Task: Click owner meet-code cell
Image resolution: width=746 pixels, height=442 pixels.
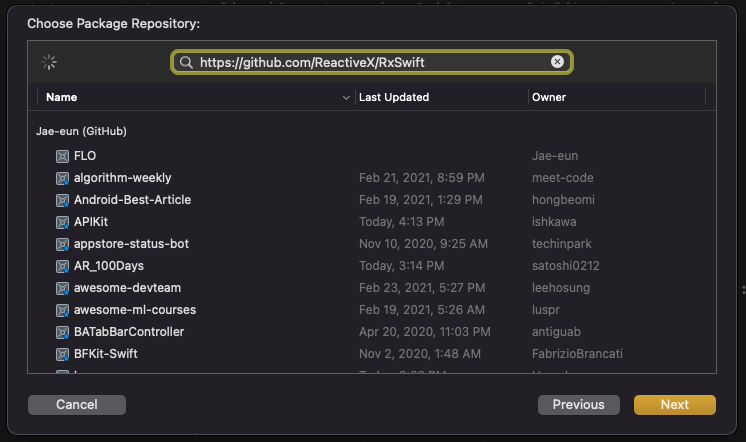Action: tap(562, 178)
